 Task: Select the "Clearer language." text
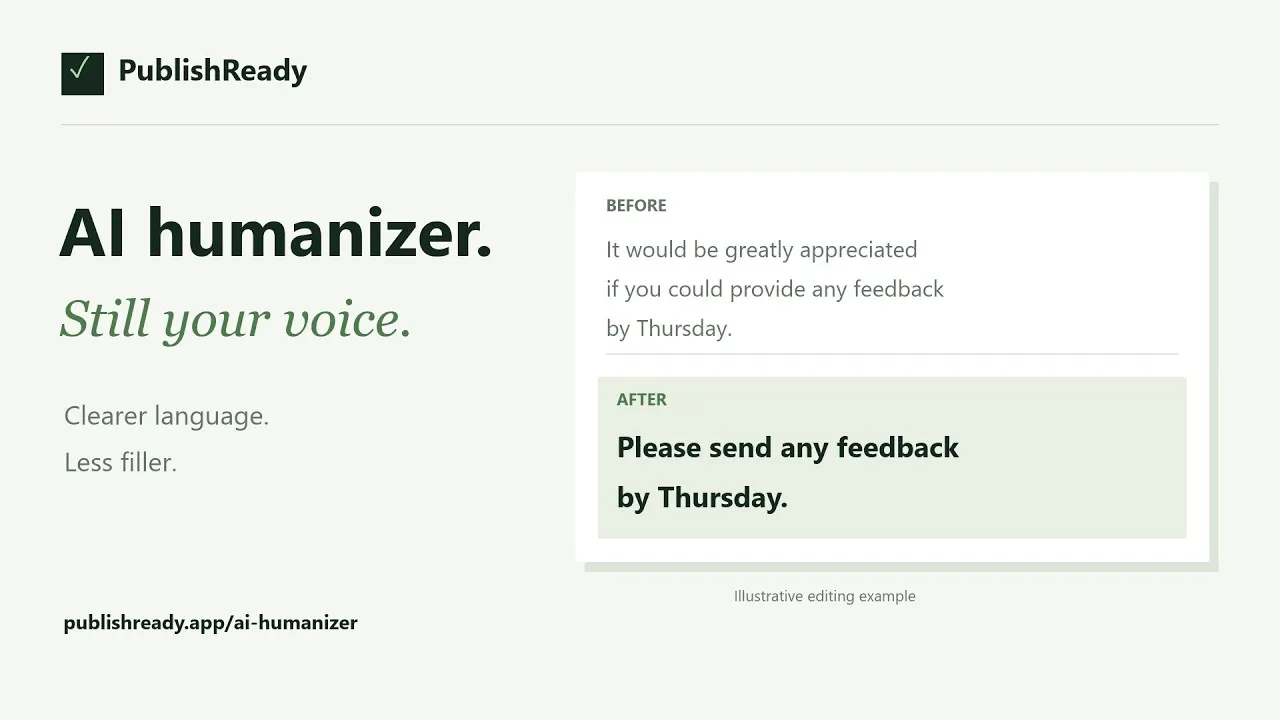click(166, 416)
